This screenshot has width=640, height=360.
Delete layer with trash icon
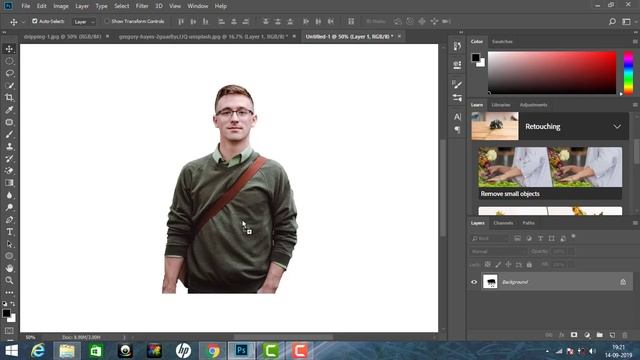625,335
